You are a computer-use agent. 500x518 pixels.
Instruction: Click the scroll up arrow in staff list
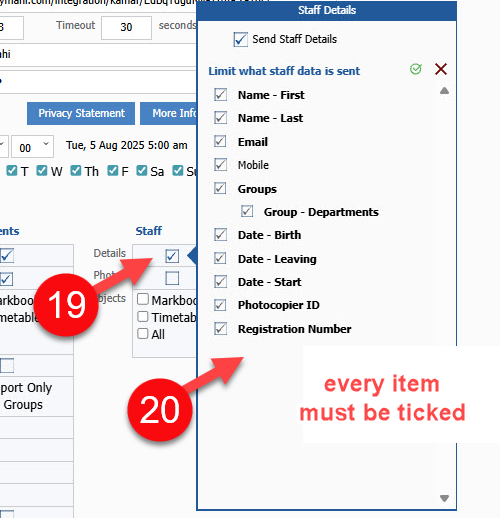click(444, 91)
